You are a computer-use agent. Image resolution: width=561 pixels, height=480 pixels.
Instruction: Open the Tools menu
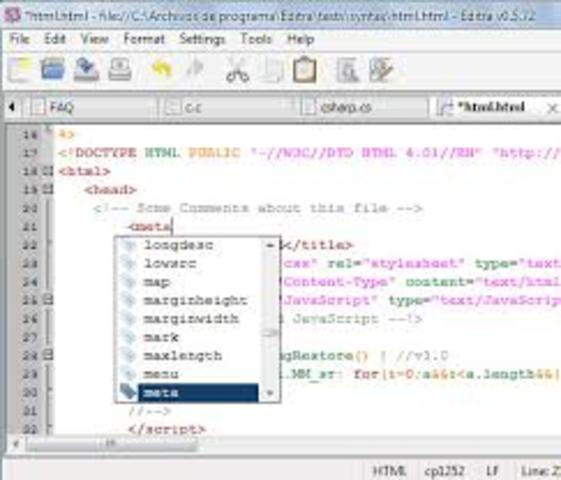tap(256, 39)
